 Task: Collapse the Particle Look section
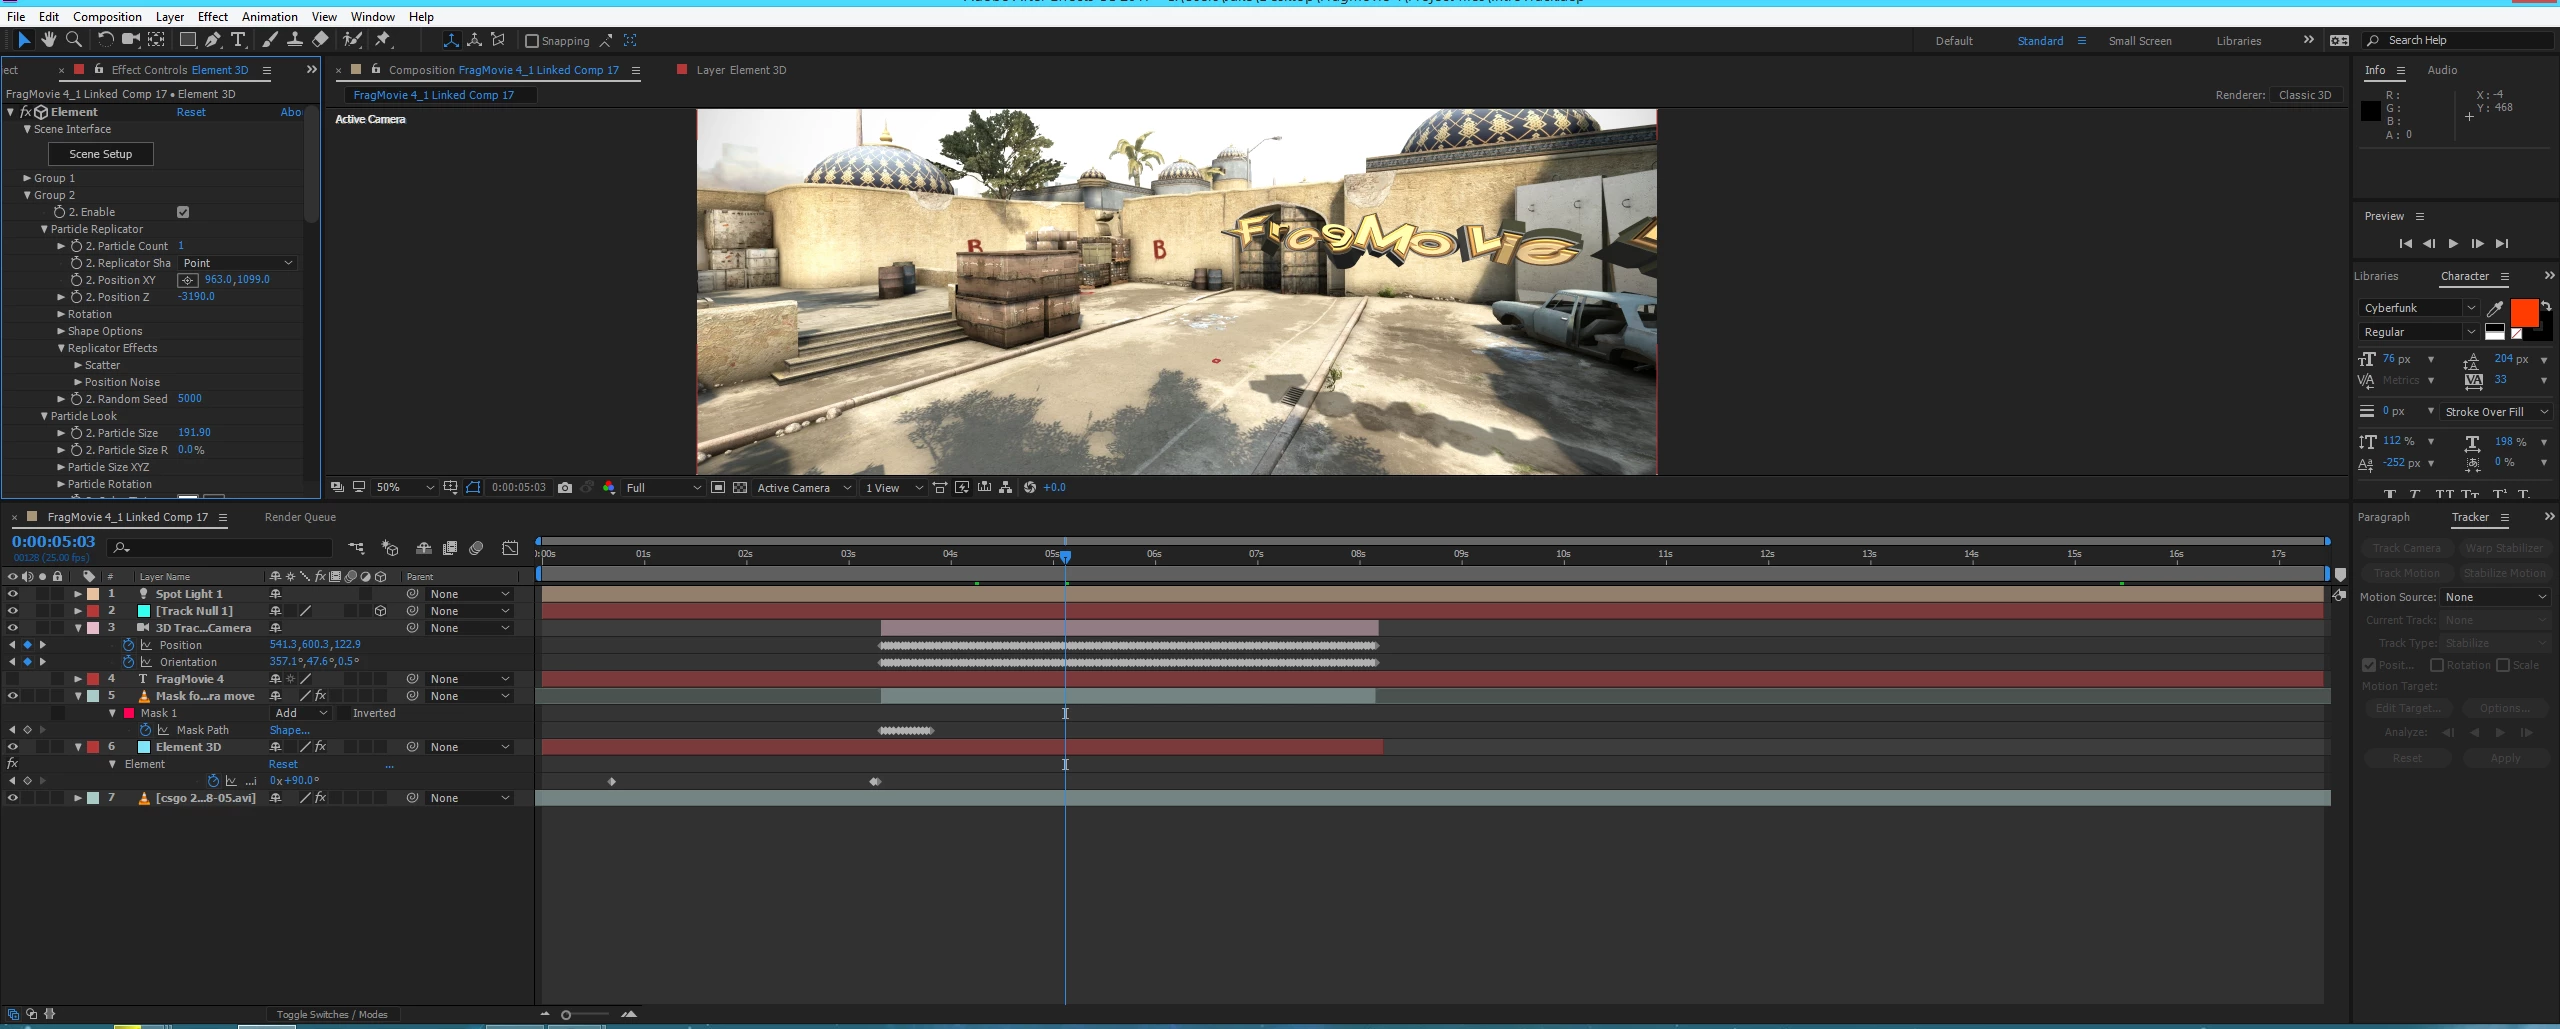pyautogui.click(x=44, y=416)
